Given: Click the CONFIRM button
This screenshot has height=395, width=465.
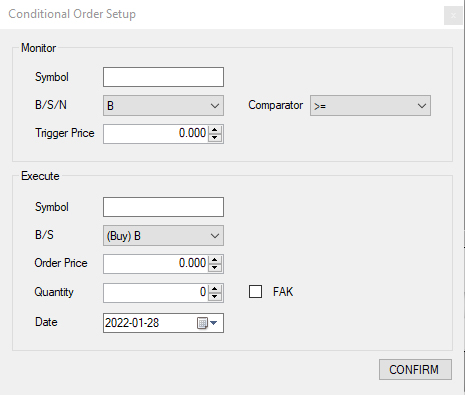Looking at the screenshot, I should pyautogui.click(x=415, y=369).
